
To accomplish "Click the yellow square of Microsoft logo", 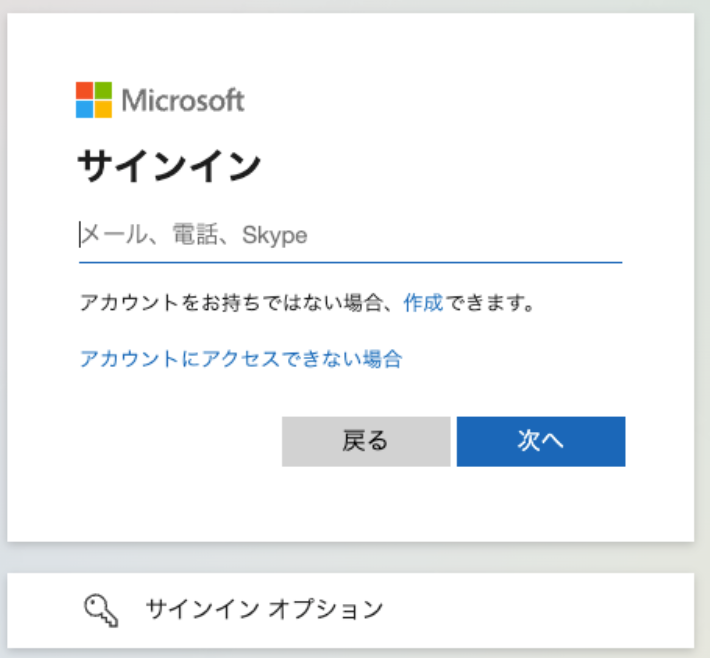I will click(103, 109).
